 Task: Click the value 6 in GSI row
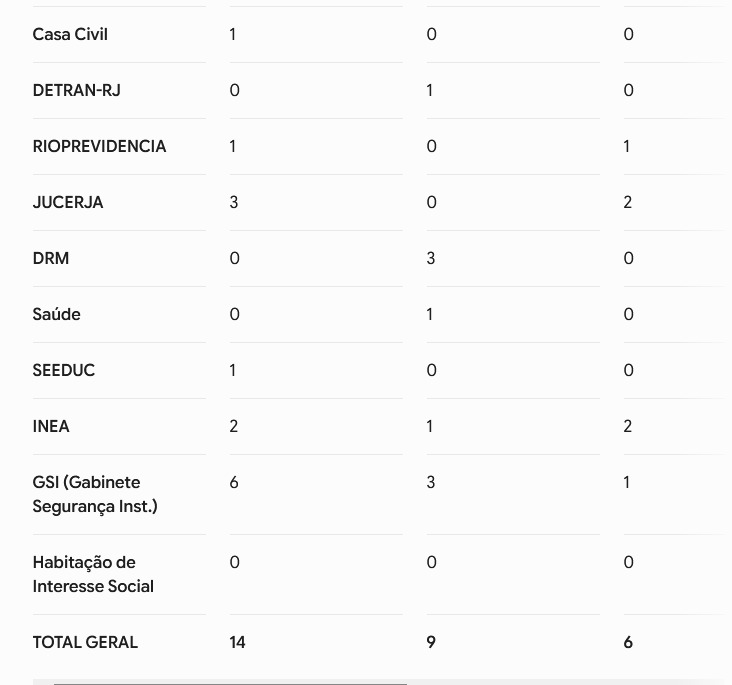click(234, 482)
